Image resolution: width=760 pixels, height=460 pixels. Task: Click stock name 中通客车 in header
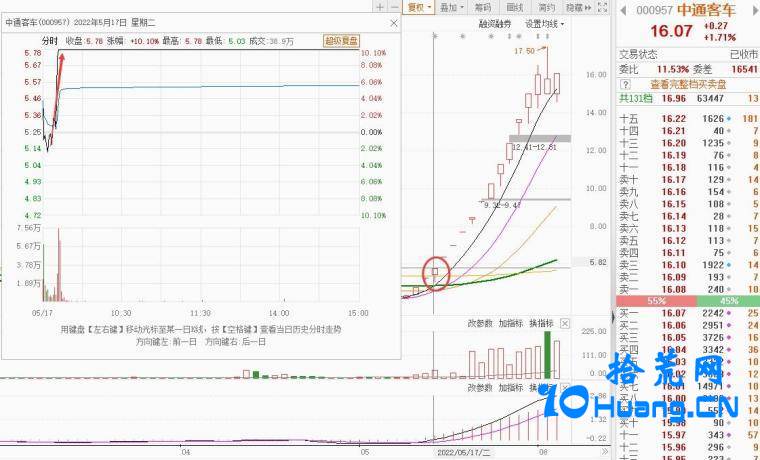706,10
